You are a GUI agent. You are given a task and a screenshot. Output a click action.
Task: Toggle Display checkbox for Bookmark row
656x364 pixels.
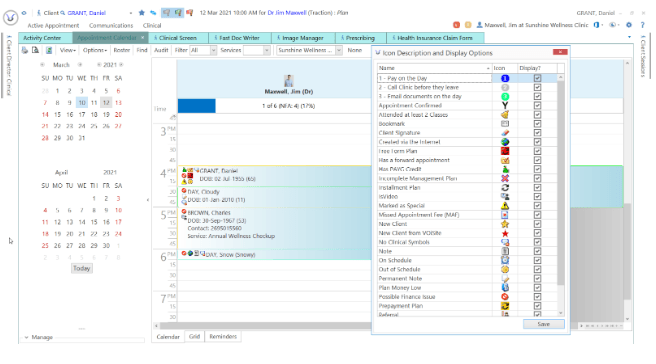[x=537, y=124]
